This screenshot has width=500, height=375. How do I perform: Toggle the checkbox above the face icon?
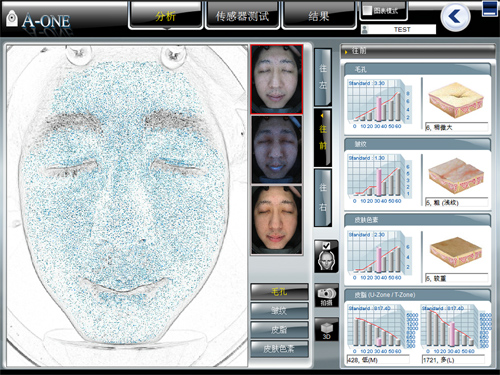[326, 246]
